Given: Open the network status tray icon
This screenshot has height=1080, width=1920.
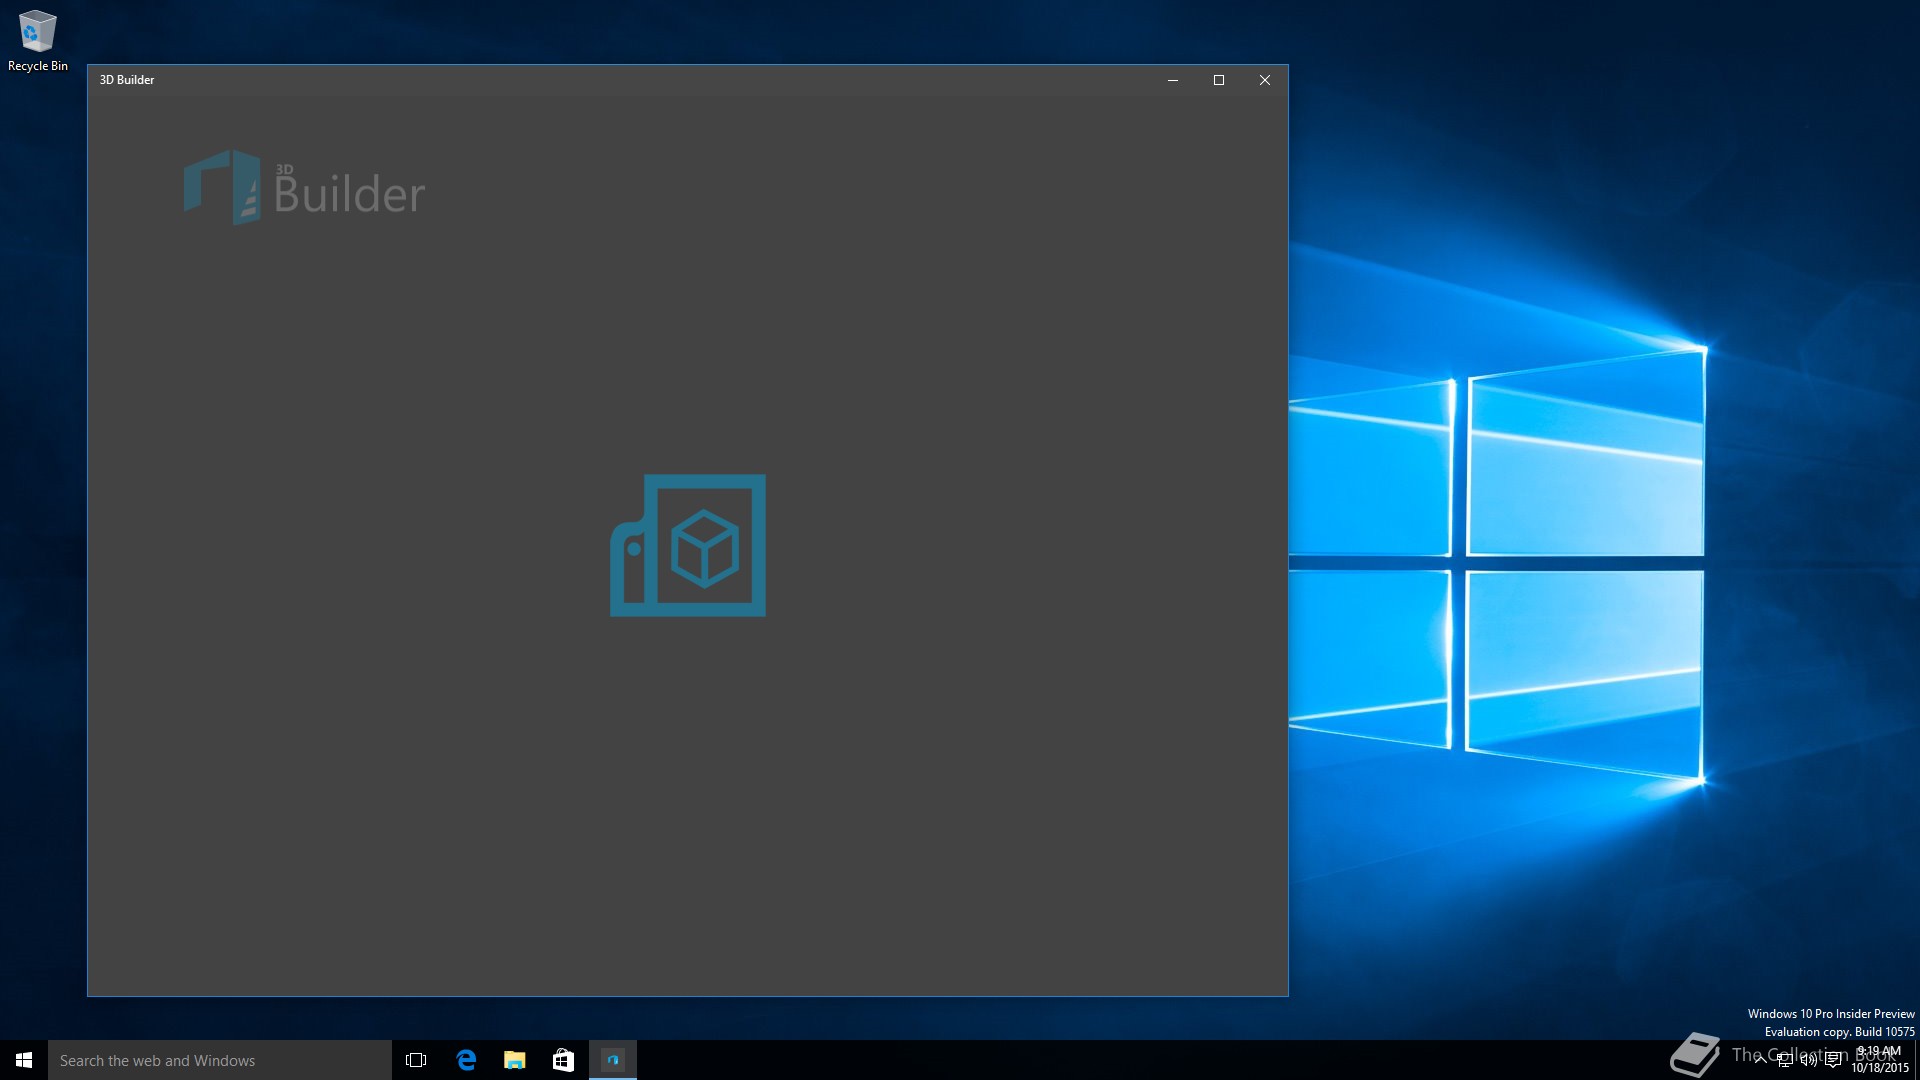Looking at the screenshot, I should pos(1784,1060).
